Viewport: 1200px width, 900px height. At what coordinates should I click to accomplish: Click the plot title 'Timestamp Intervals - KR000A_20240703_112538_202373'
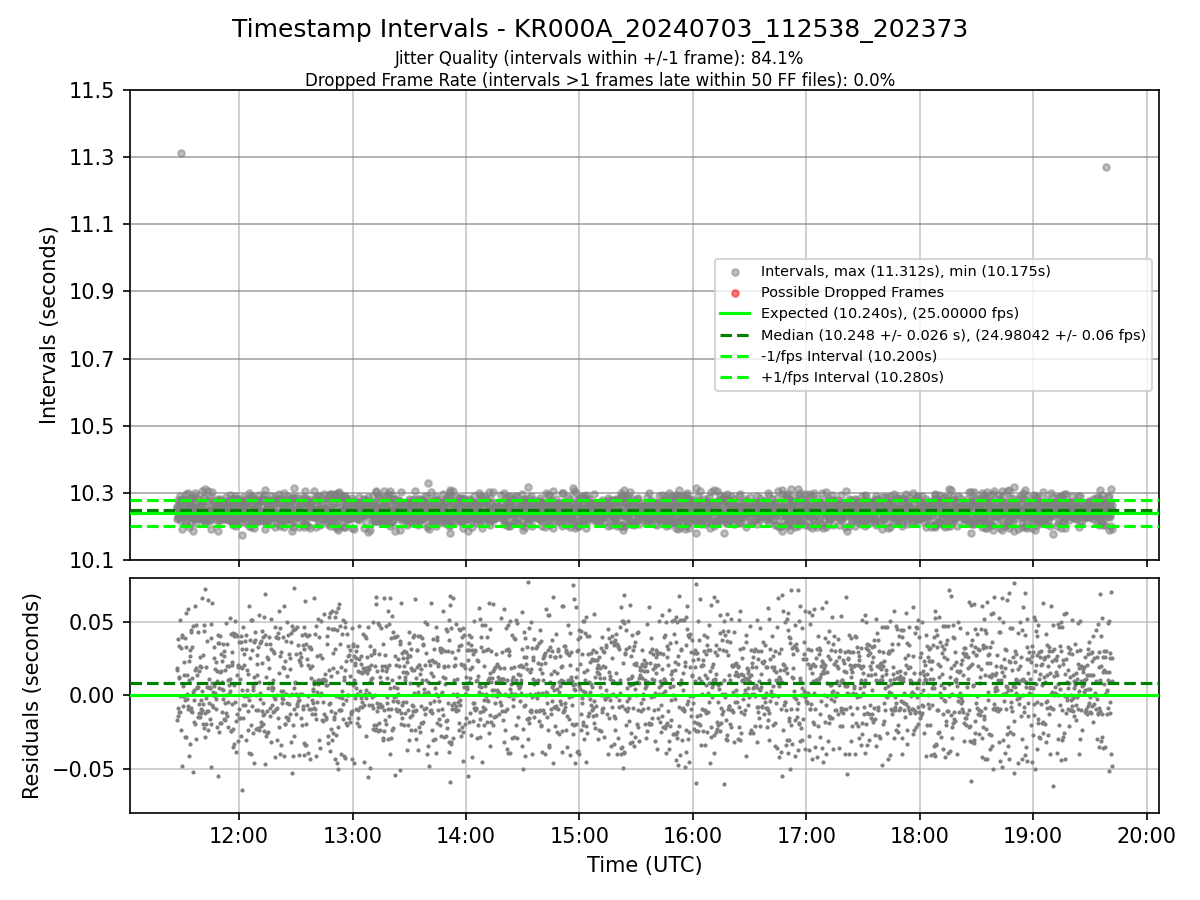600,29
